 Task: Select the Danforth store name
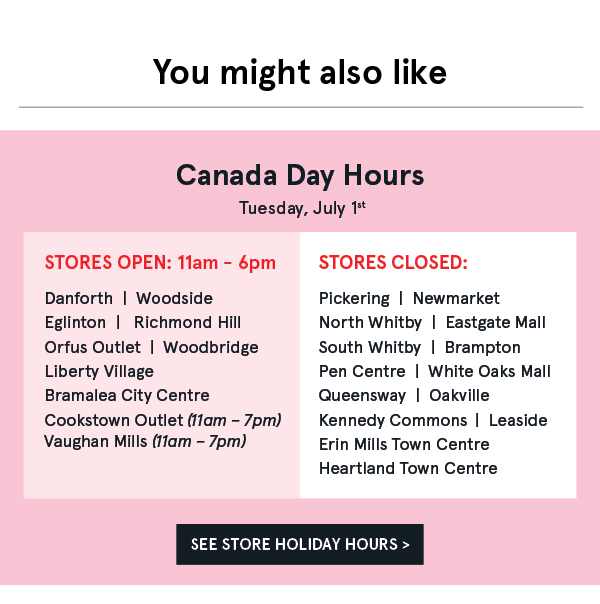(78, 298)
